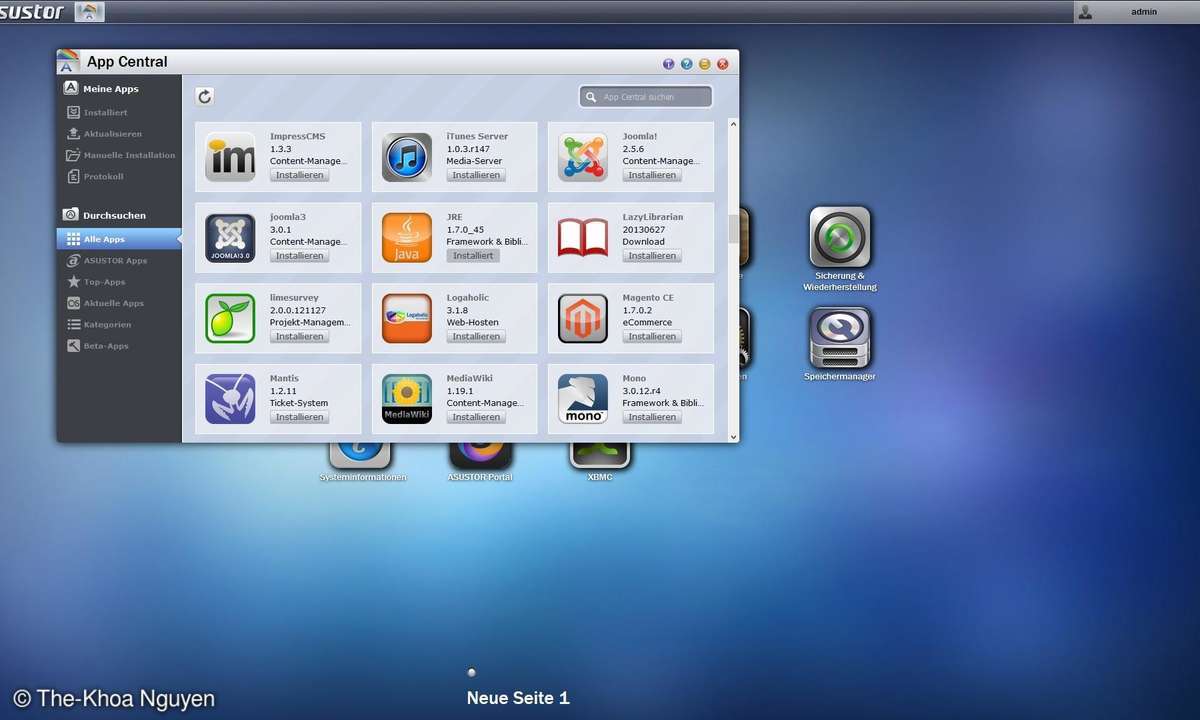Select the Joomla! app icon
The width and height of the screenshot is (1200, 720).
[x=583, y=157]
